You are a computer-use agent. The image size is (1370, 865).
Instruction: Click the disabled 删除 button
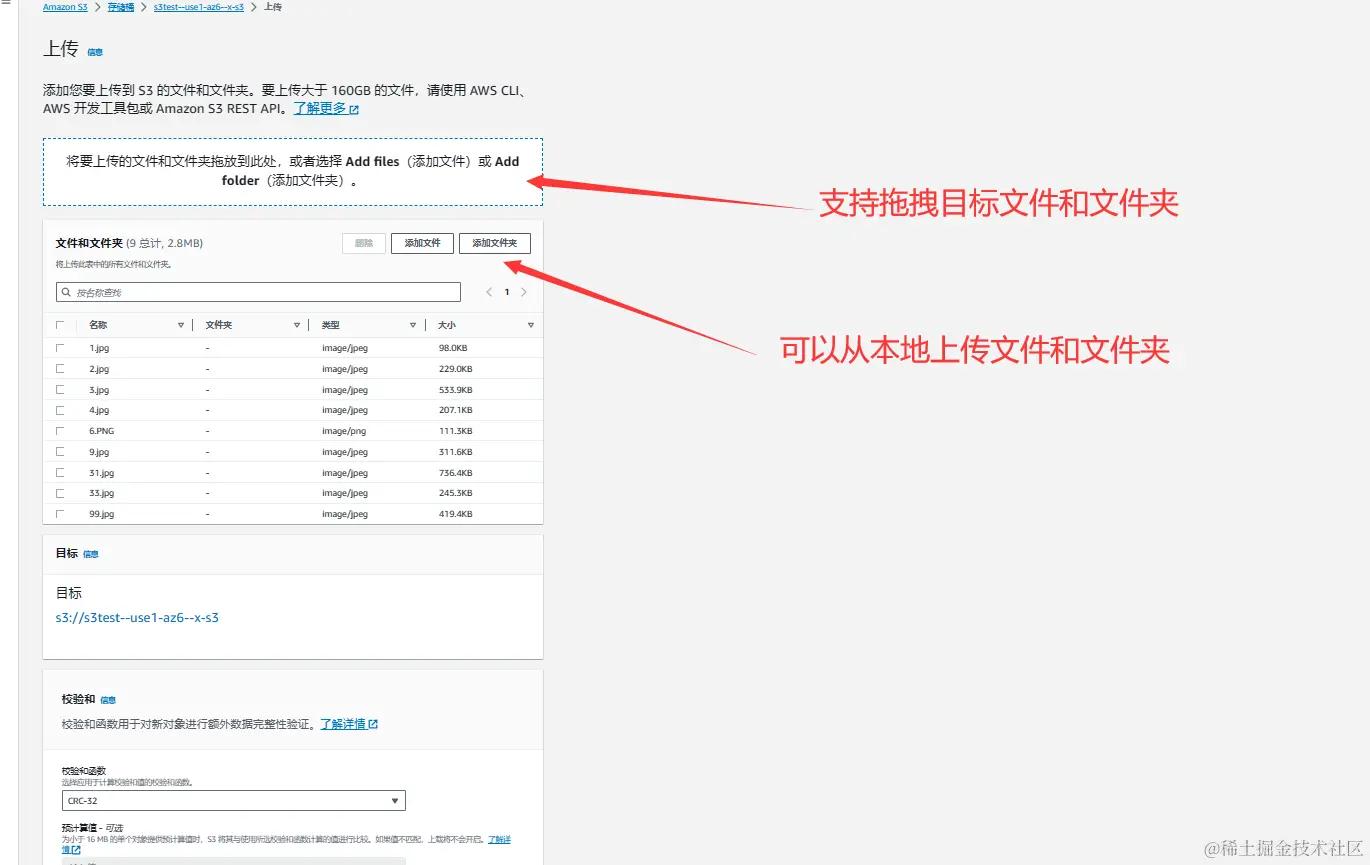click(x=364, y=243)
